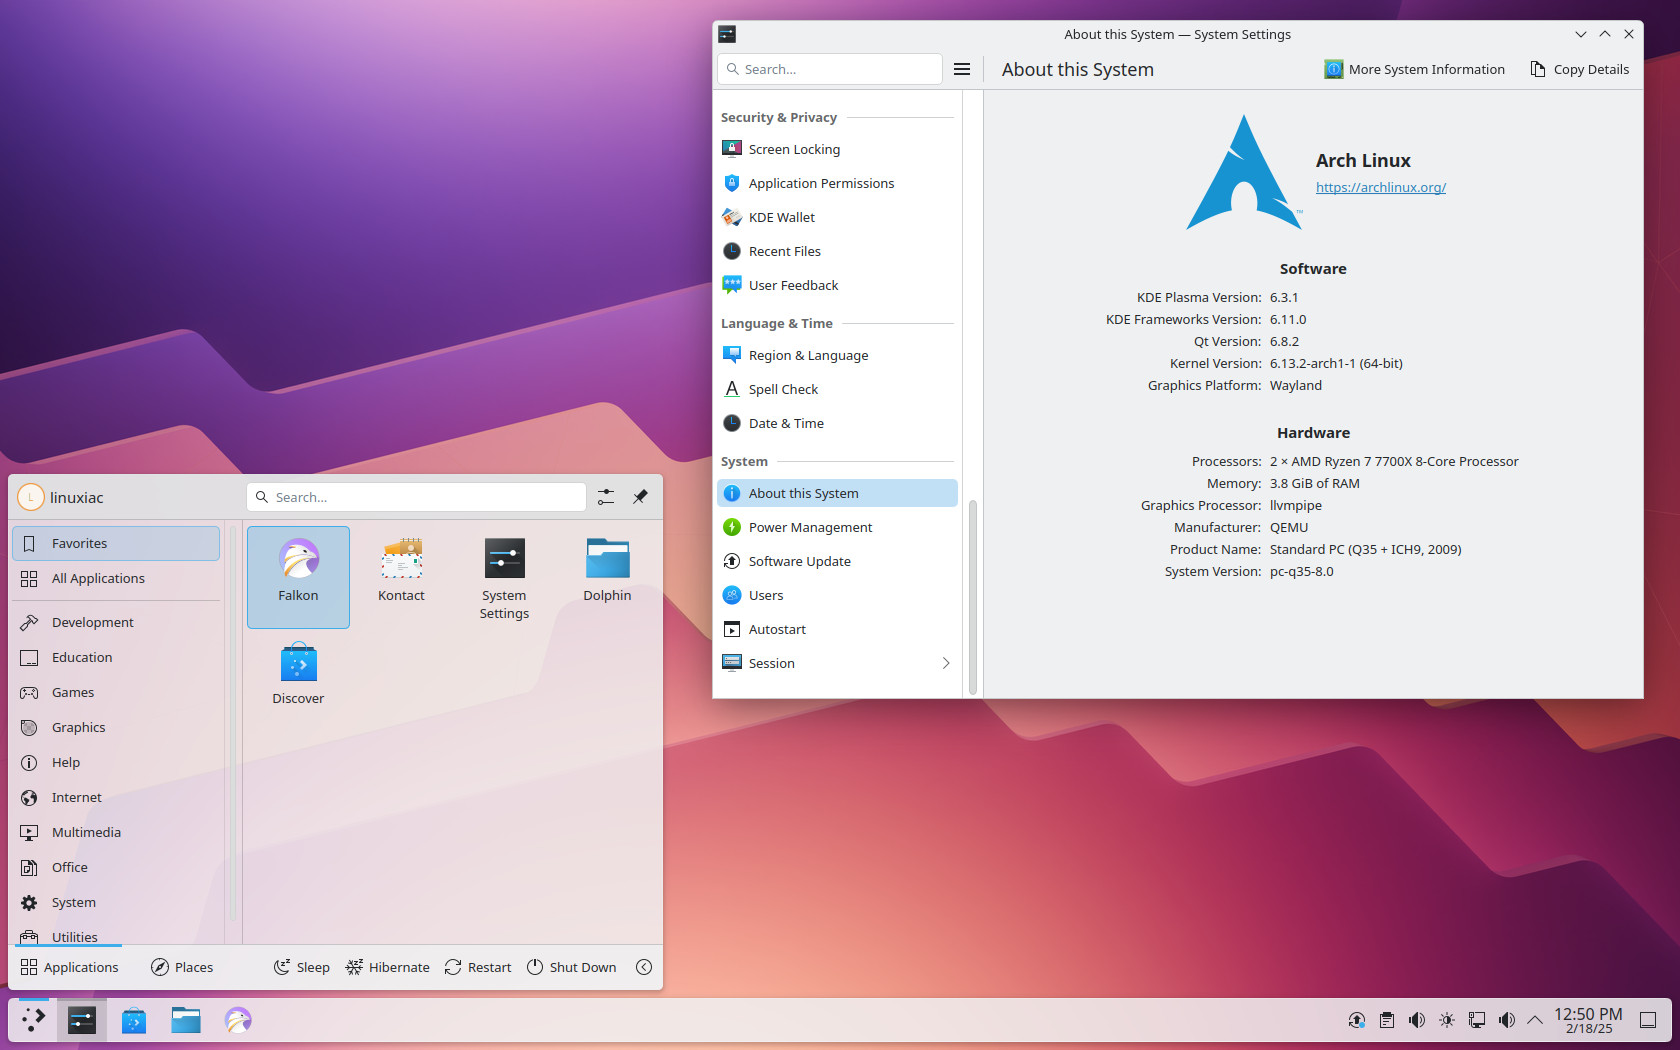This screenshot has height=1050, width=1680.
Task: Click the Sleep button
Action: (301, 967)
